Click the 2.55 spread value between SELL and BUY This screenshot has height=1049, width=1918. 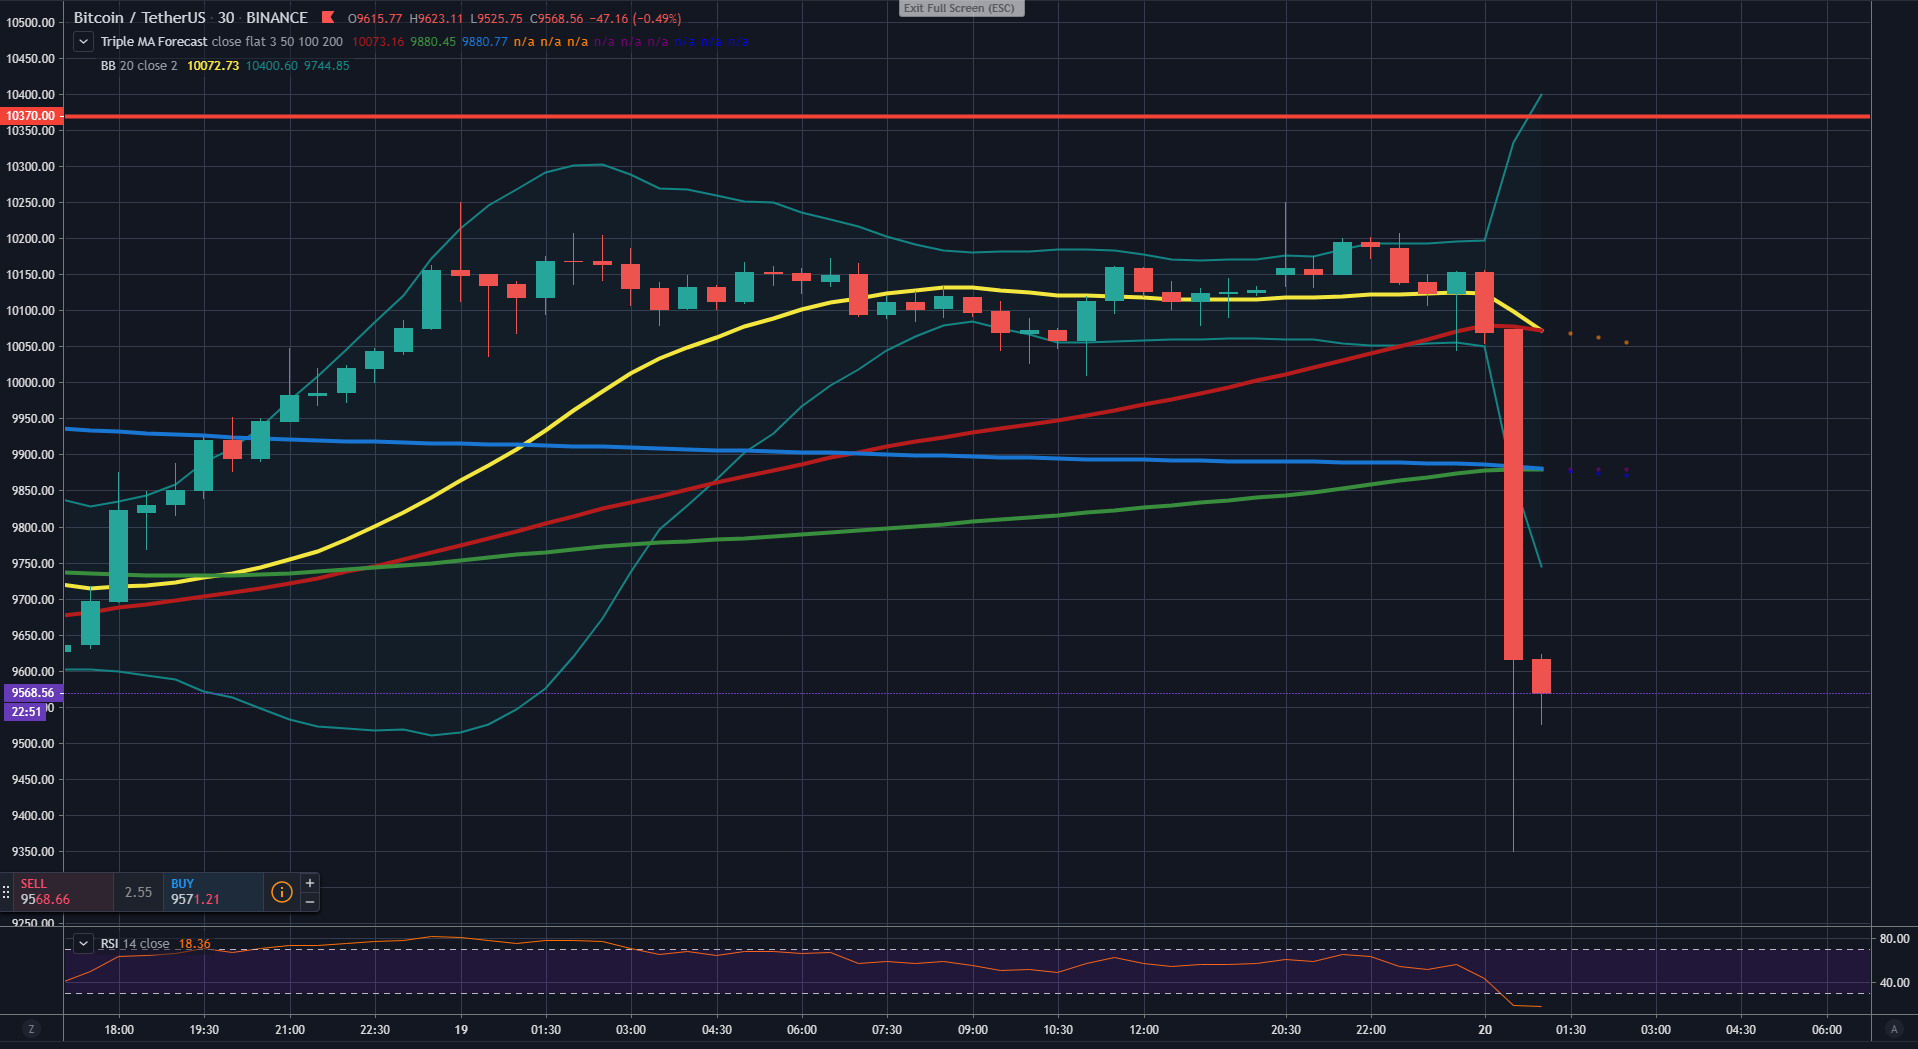(138, 892)
